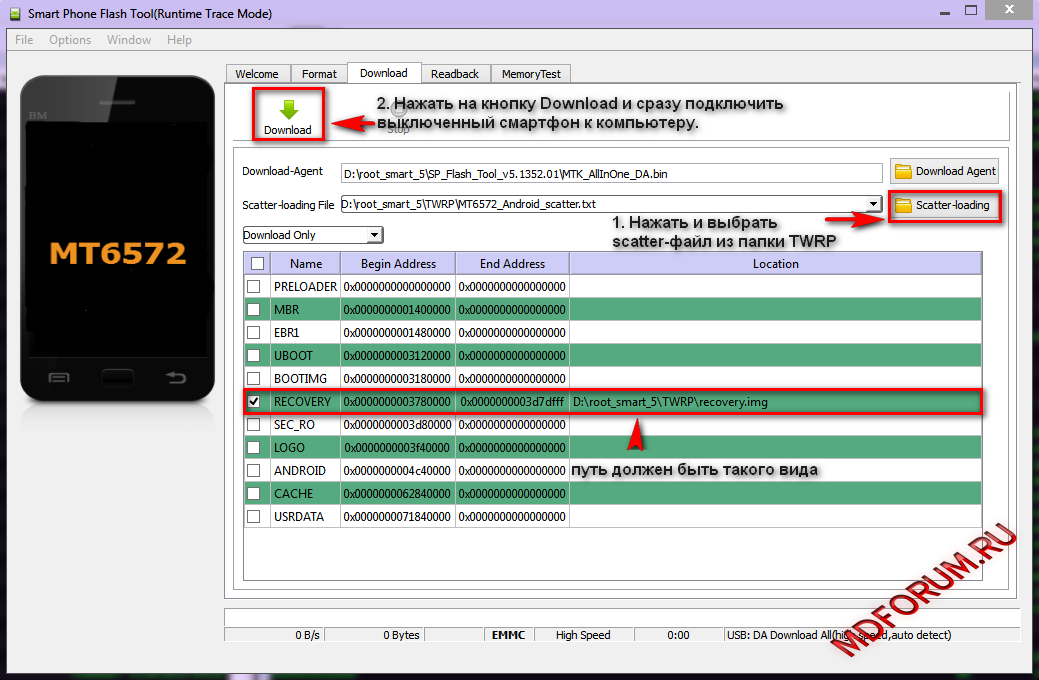Tick the BOOTIMG partition checkbox
Image resolution: width=1039 pixels, height=680 pixels.
[x=254, y=378]
